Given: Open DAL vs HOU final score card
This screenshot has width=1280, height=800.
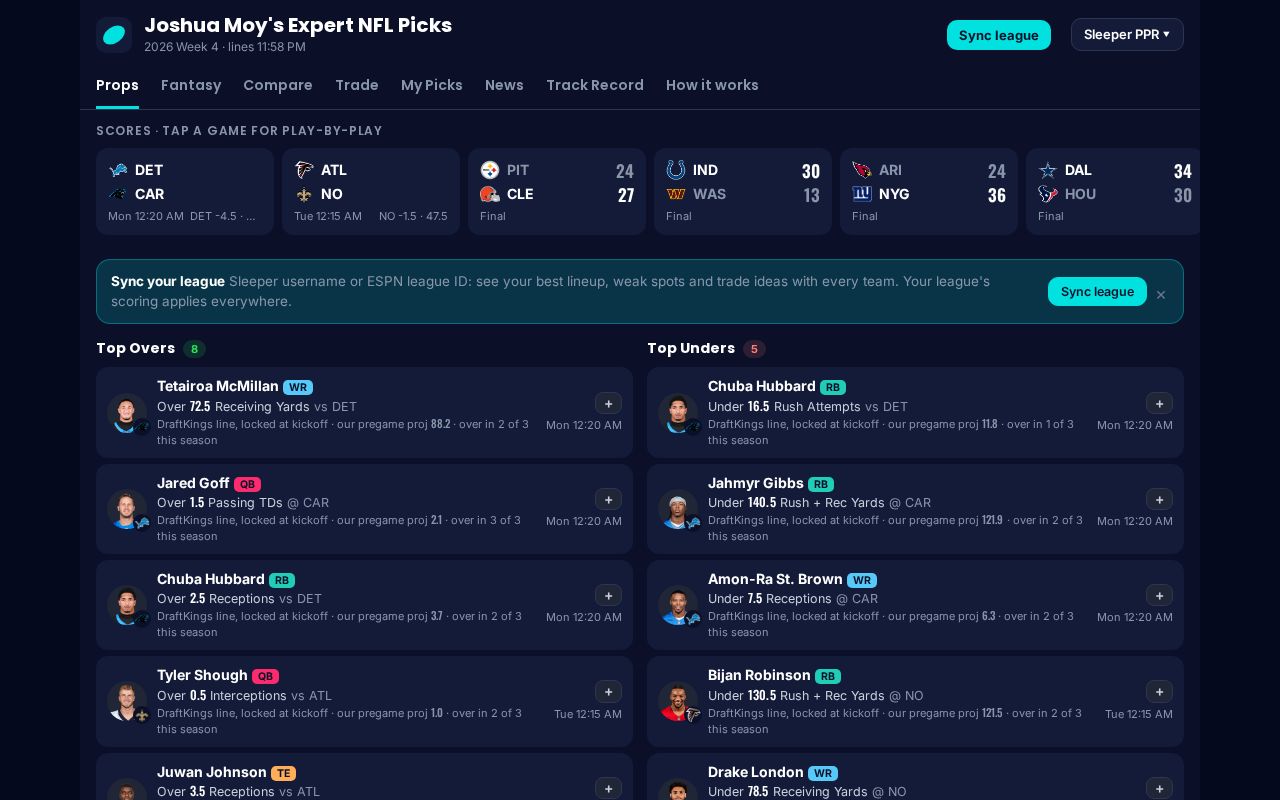Looking at the screenshot, I should pyautogui.click(x=1113, y=191).
